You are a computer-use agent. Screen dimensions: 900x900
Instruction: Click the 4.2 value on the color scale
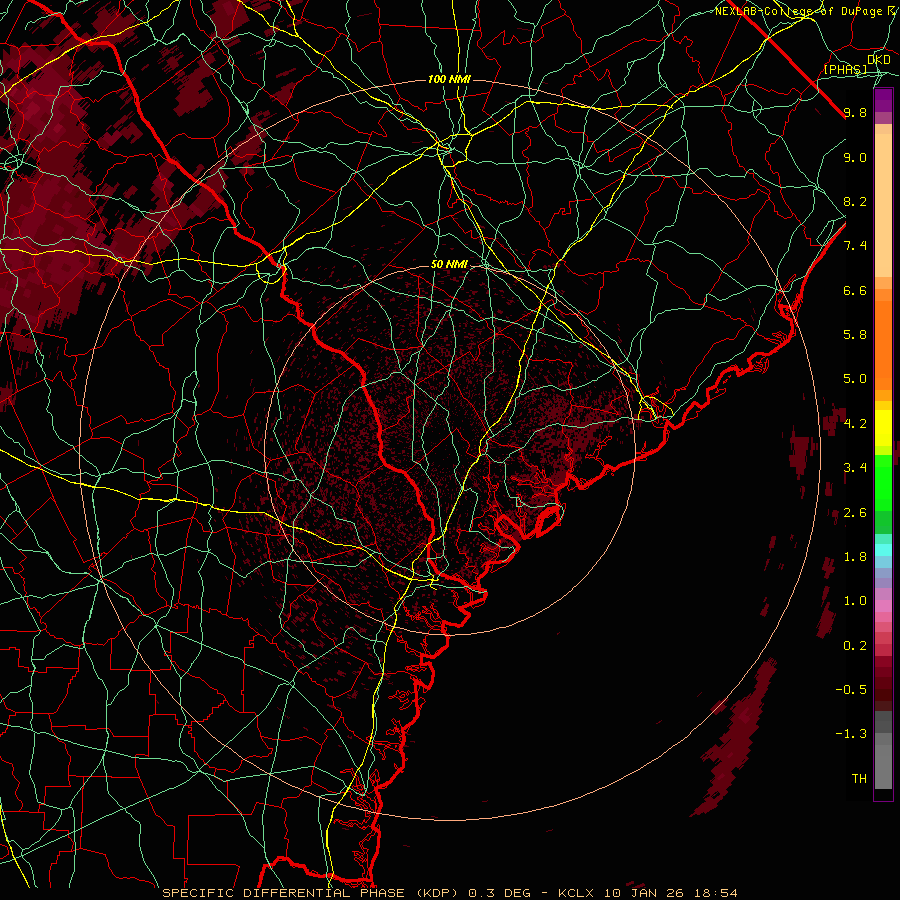tap(855, 424)
